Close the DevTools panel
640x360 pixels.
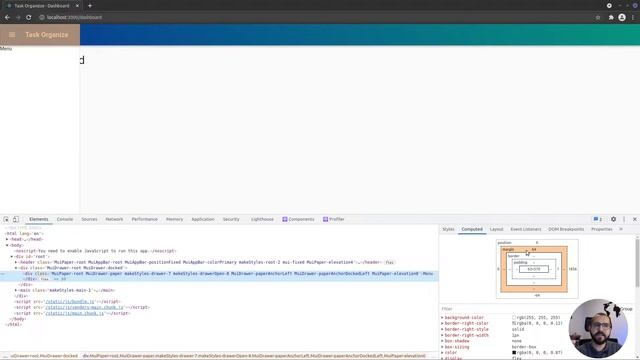click(x=635, y=219)
